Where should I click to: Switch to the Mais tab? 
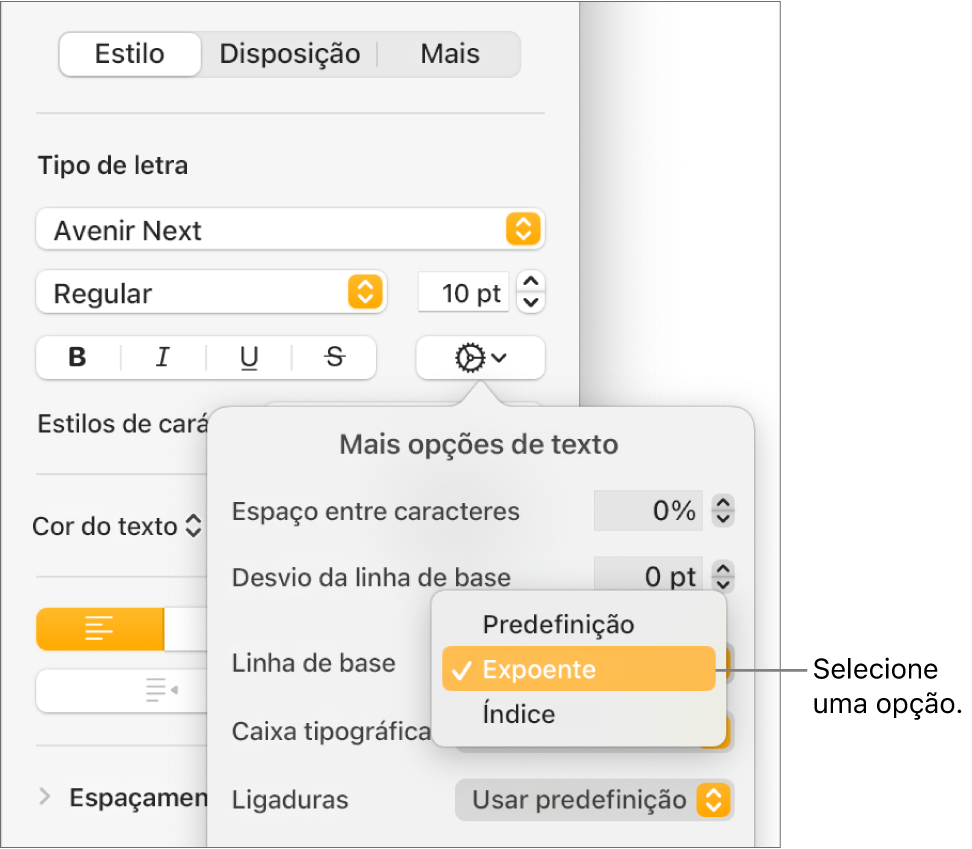click(450, 54)
